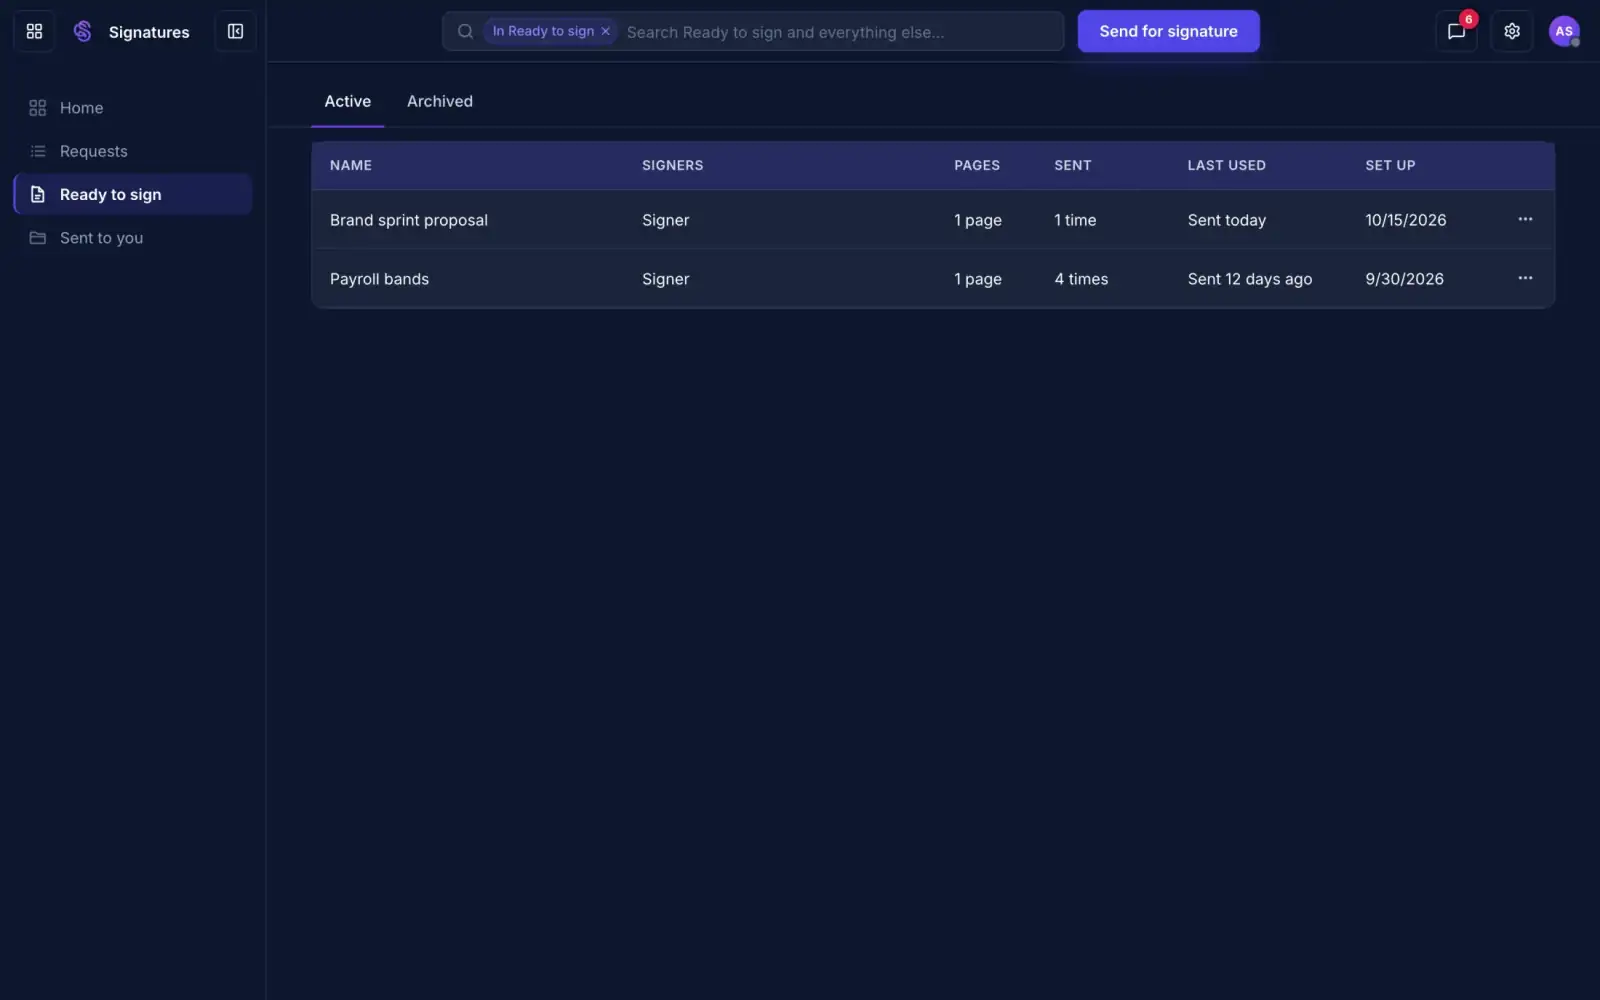Click the '1 time' sent count

(1075, 220)
